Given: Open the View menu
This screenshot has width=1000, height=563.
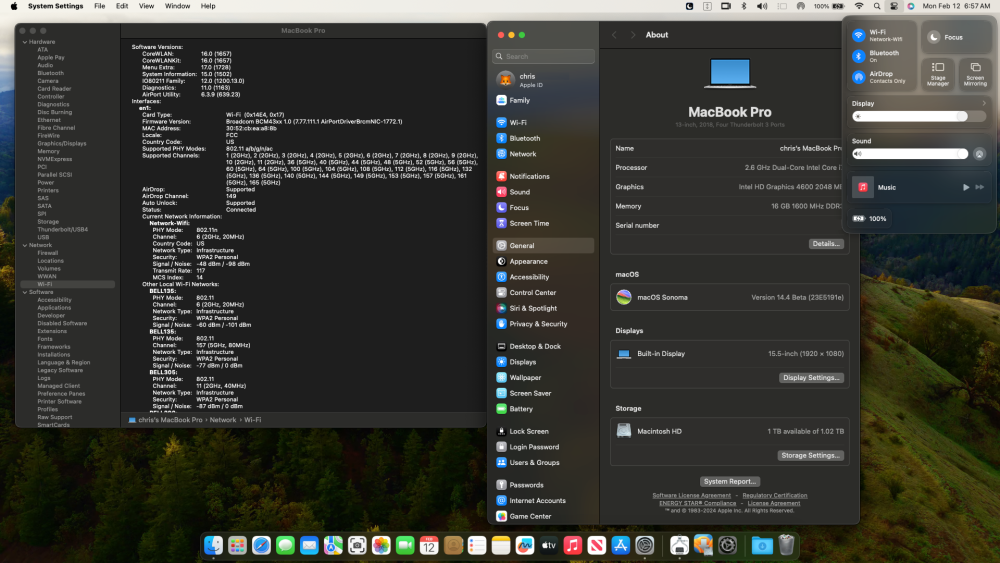Looking at the screenshot, I should coord(147,6).
